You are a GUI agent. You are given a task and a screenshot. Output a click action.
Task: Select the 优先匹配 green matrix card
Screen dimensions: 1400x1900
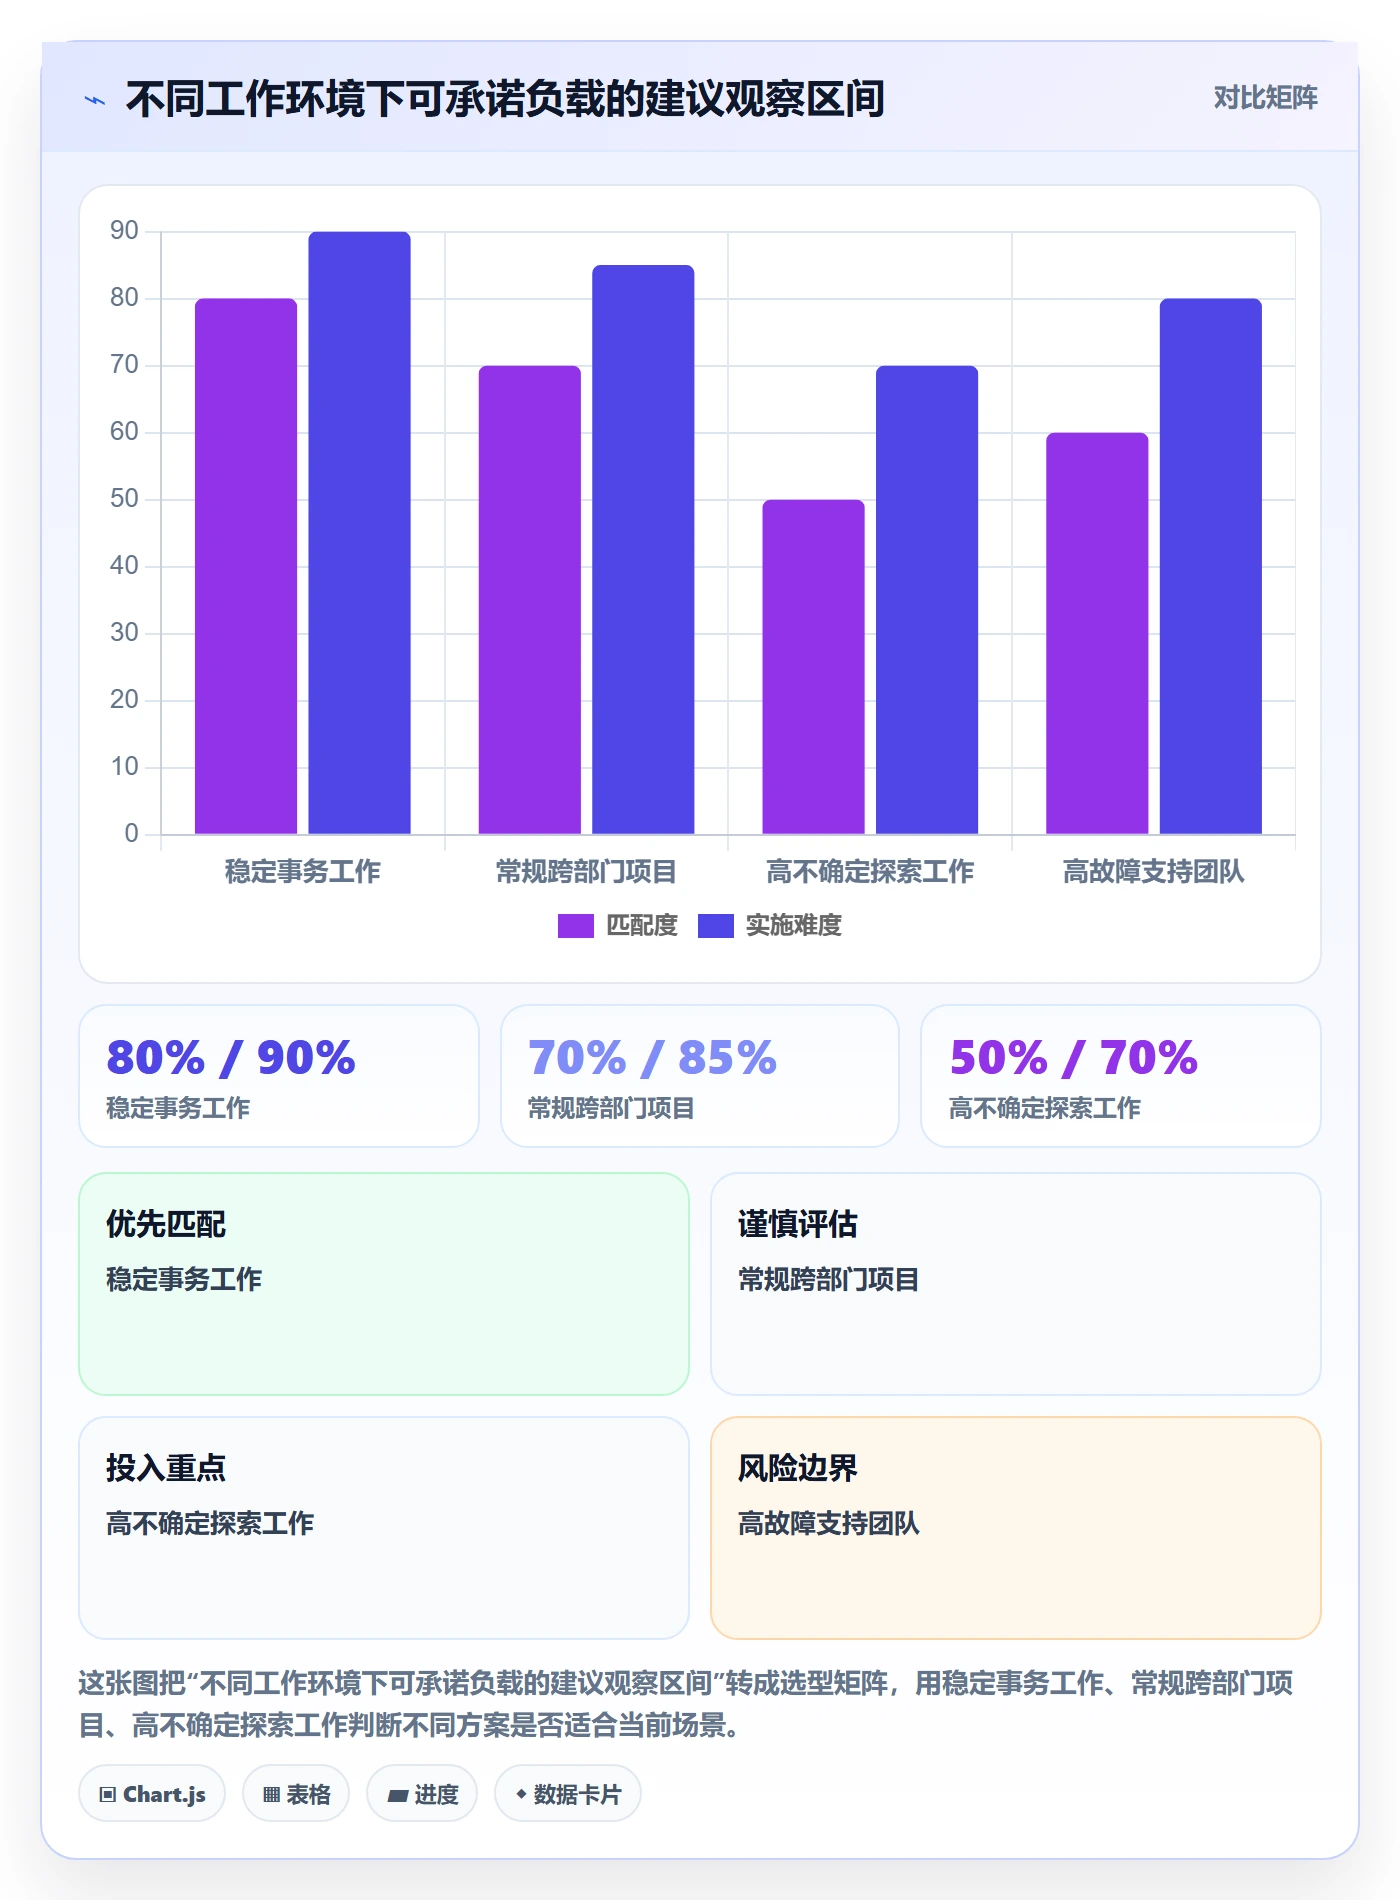pos(384,1284)
